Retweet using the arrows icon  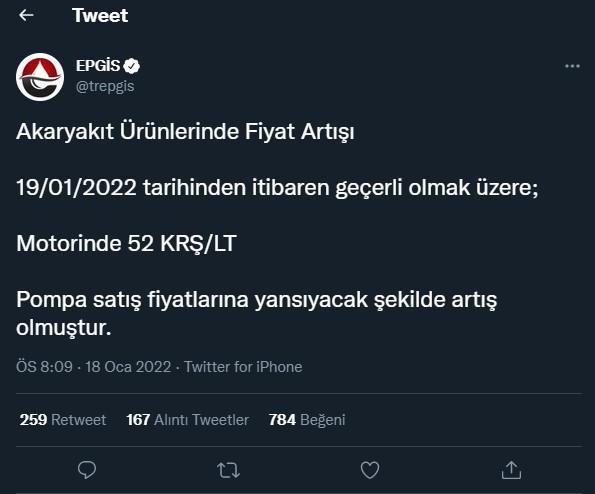[228, 470]
